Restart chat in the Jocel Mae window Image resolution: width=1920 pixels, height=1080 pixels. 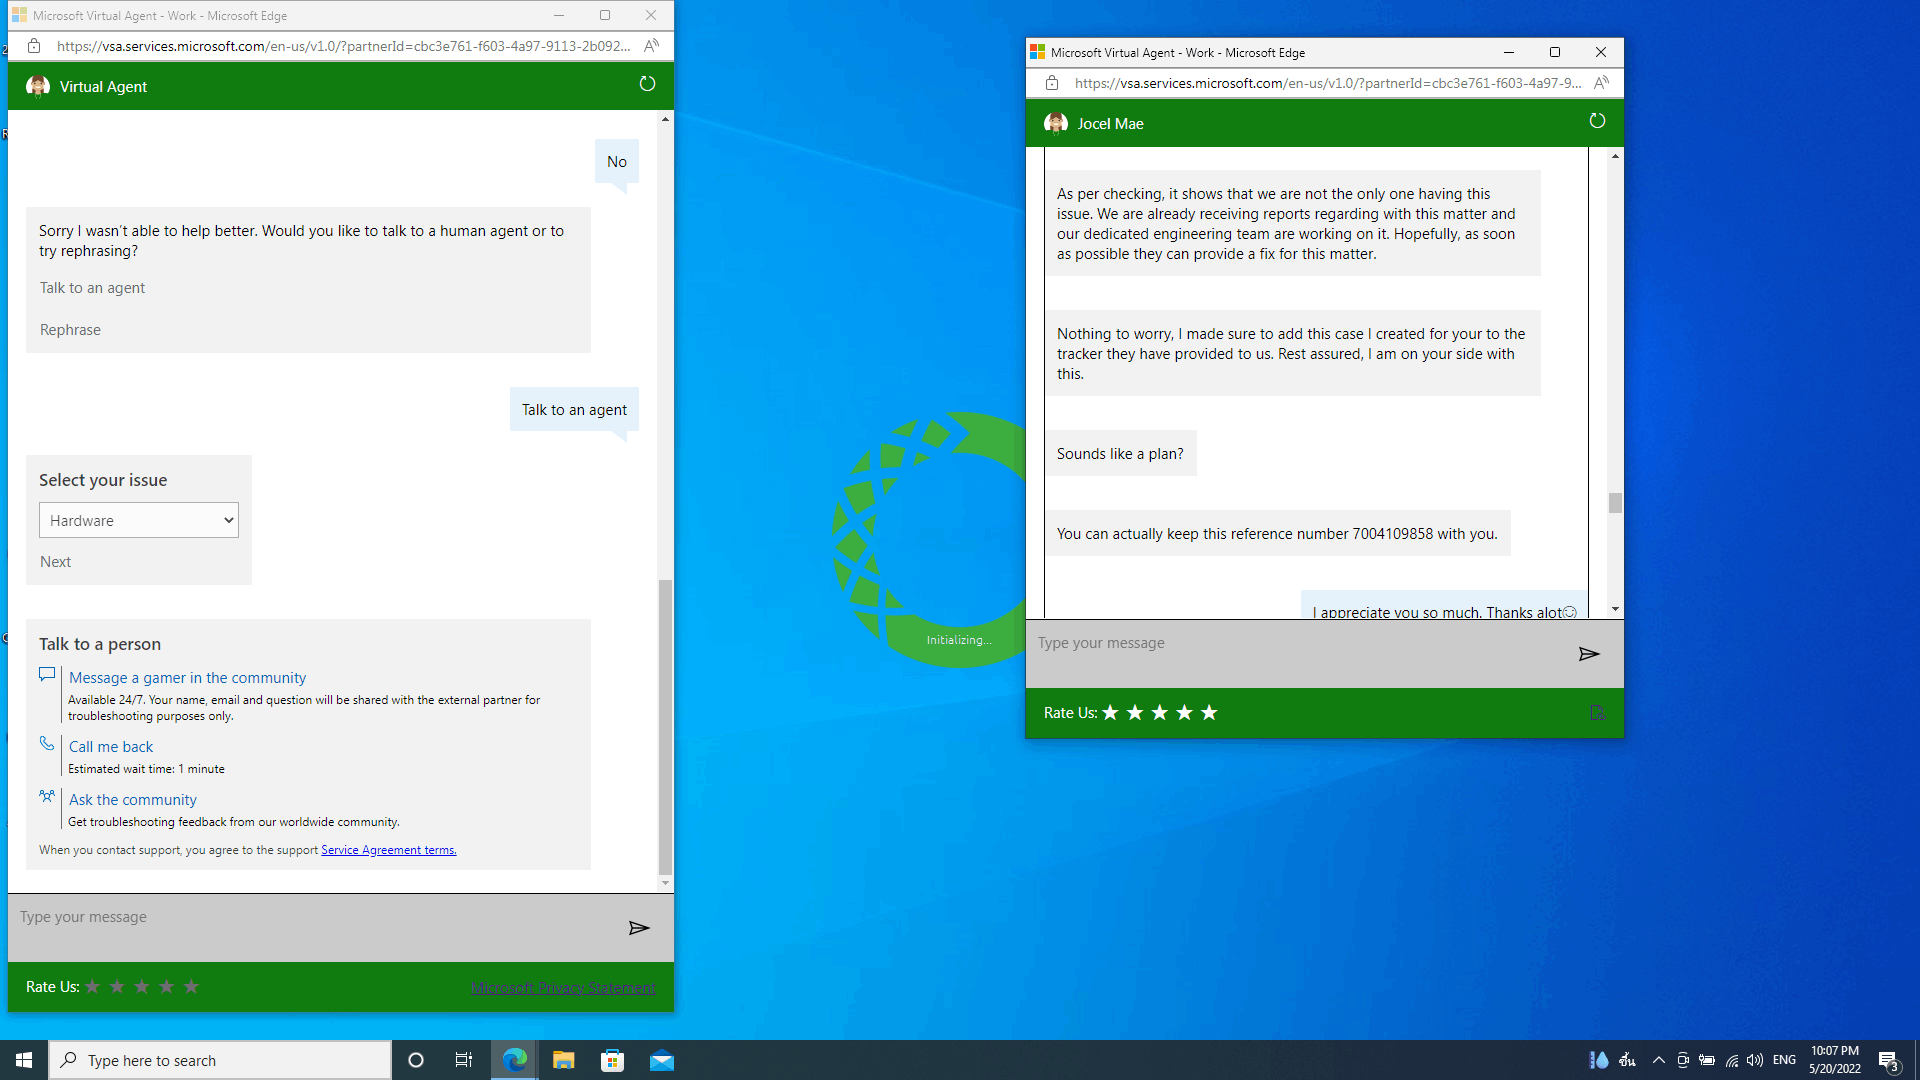point(1597,121)
